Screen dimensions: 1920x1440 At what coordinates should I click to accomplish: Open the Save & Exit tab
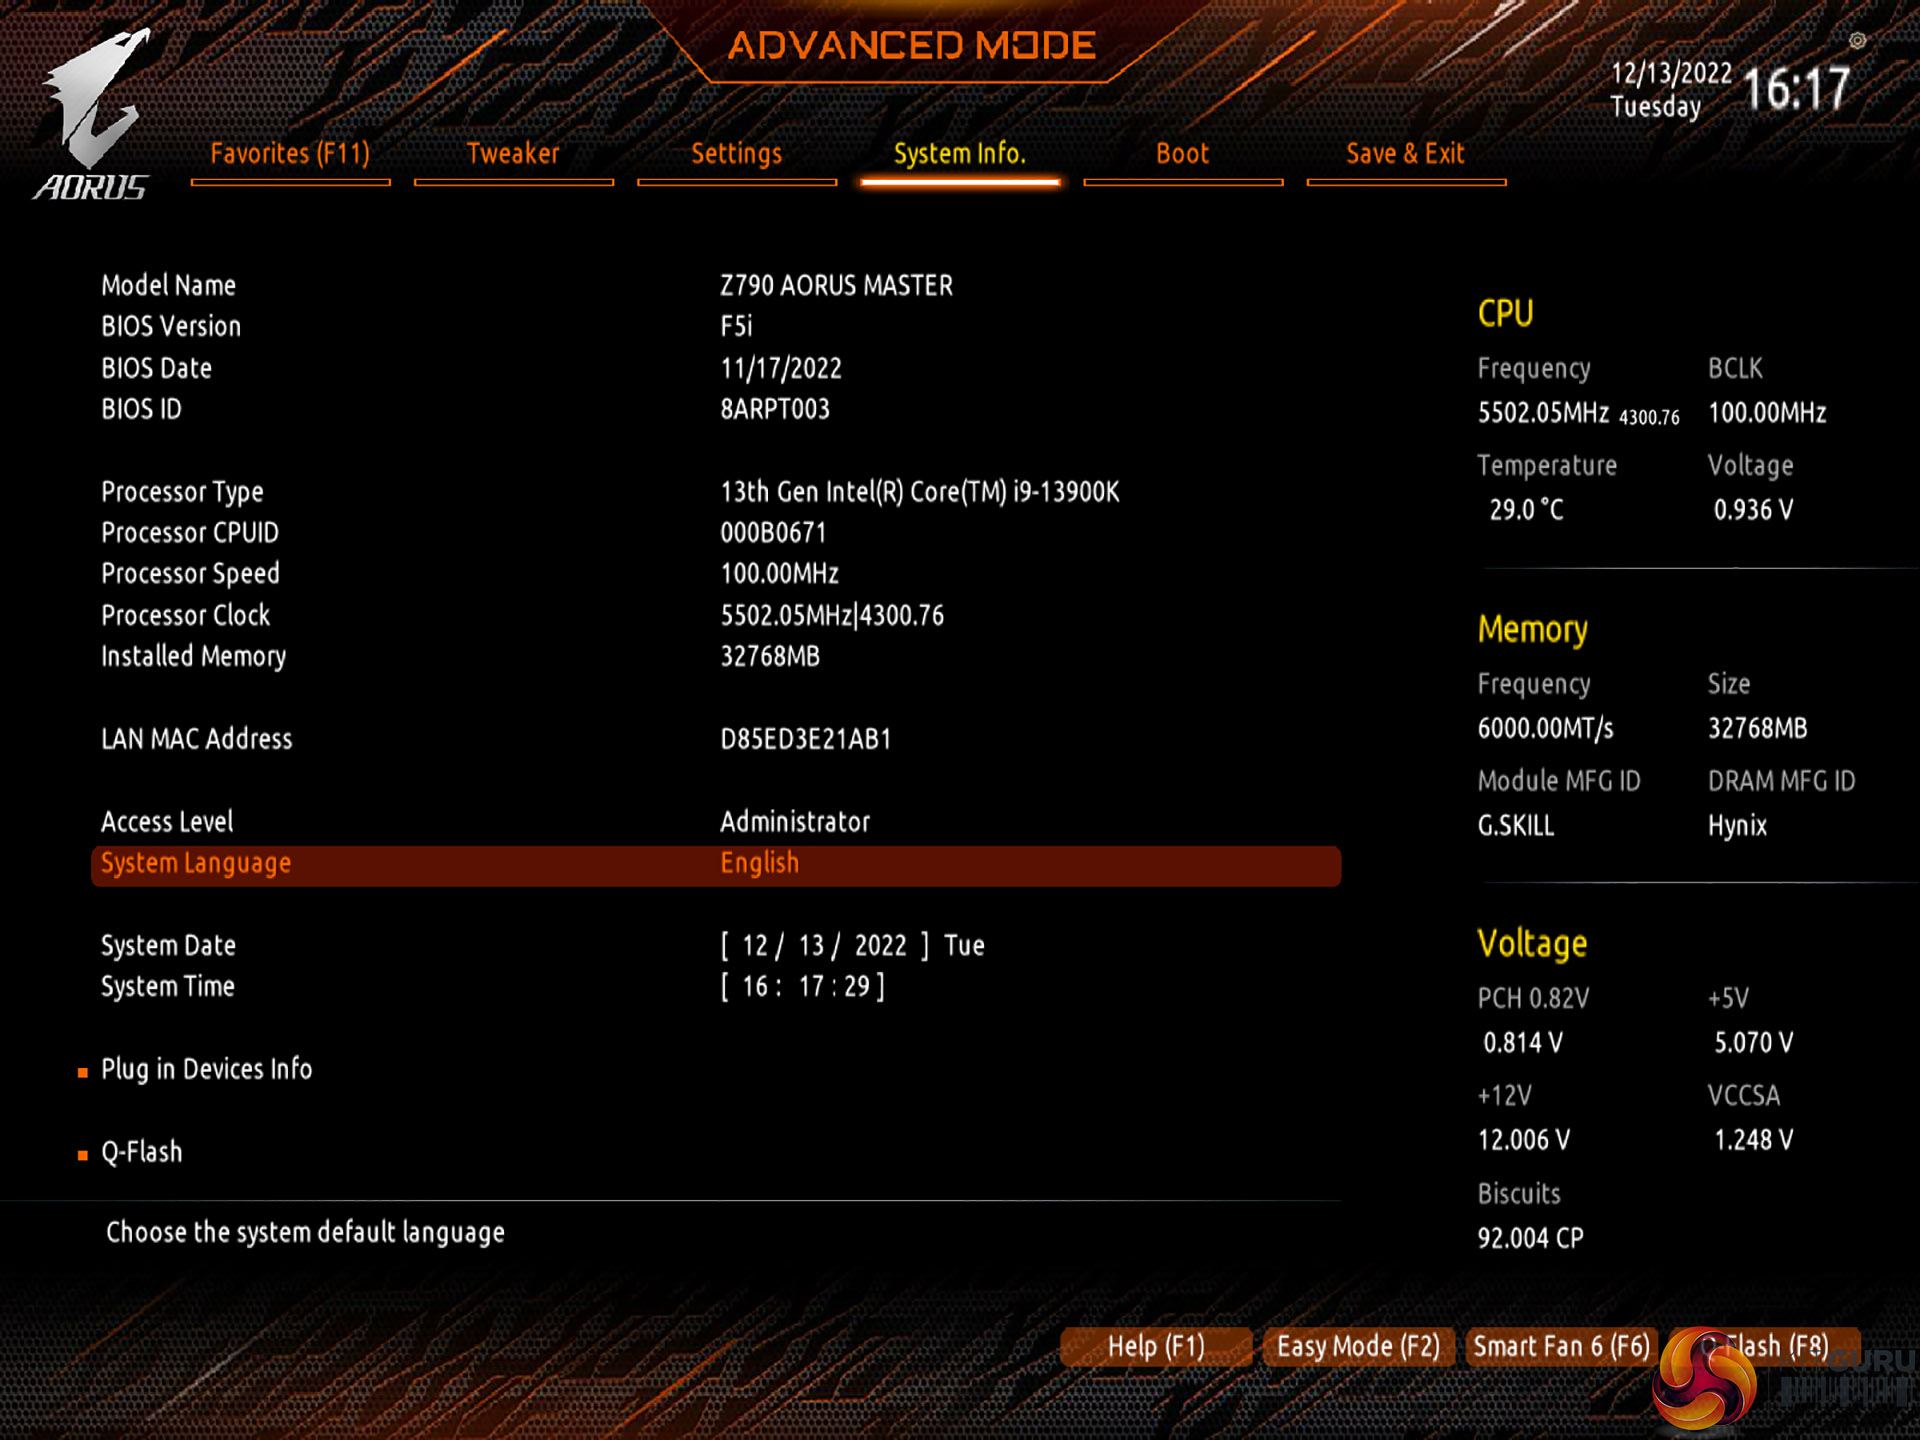[x=1405, y=154]
